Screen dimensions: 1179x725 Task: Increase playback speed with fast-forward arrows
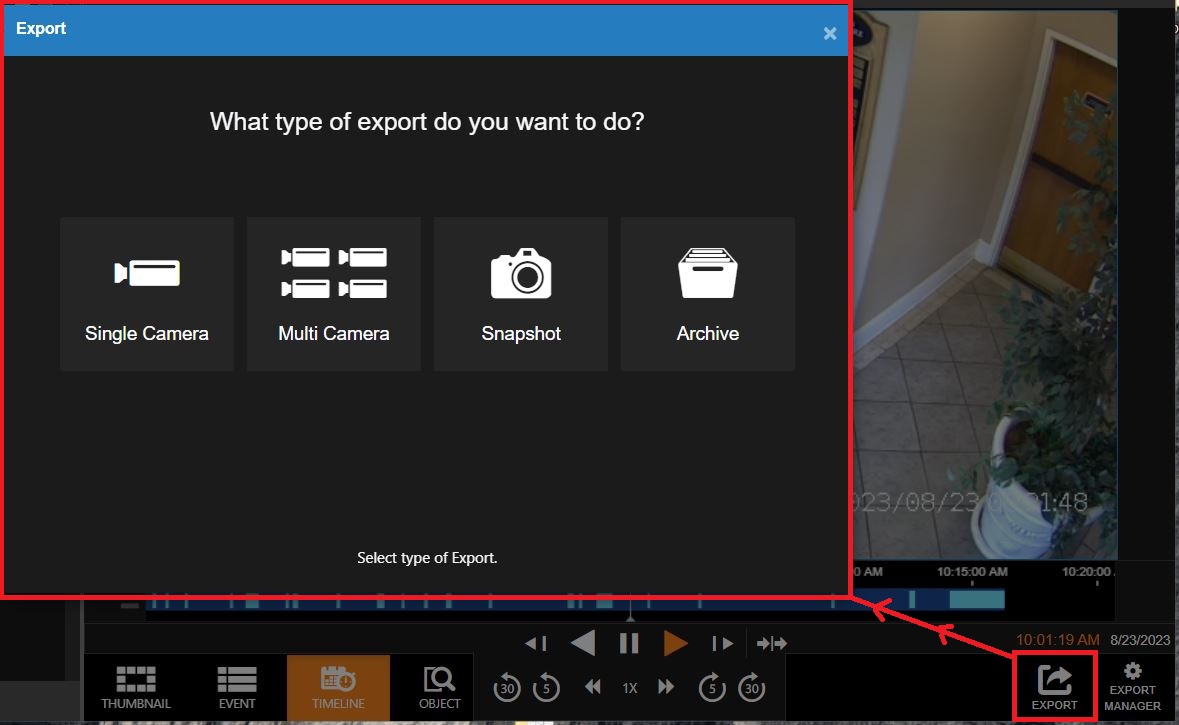pos(666,687)
